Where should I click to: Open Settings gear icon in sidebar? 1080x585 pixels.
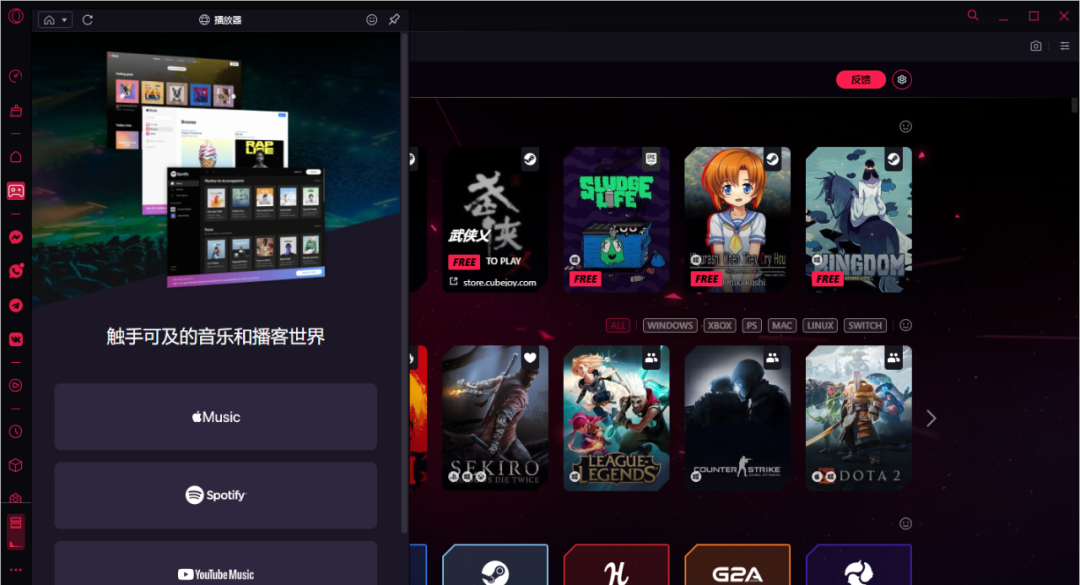tap(16, 497)
